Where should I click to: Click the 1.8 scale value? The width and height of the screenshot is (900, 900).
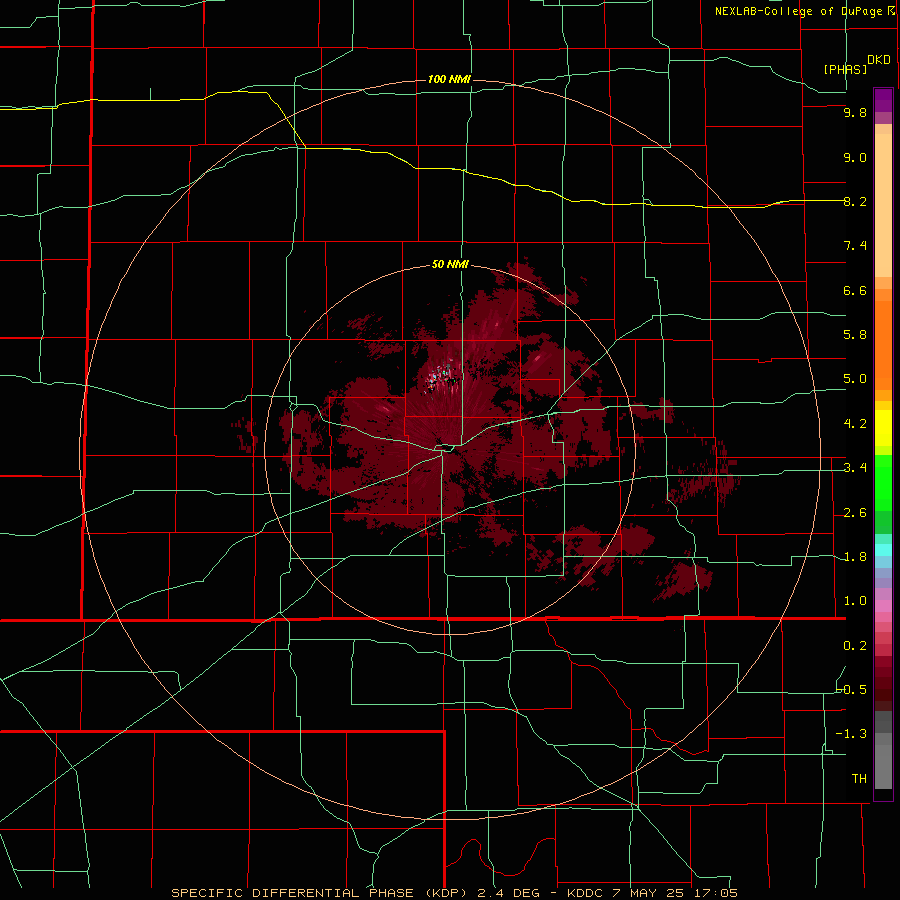855,557
